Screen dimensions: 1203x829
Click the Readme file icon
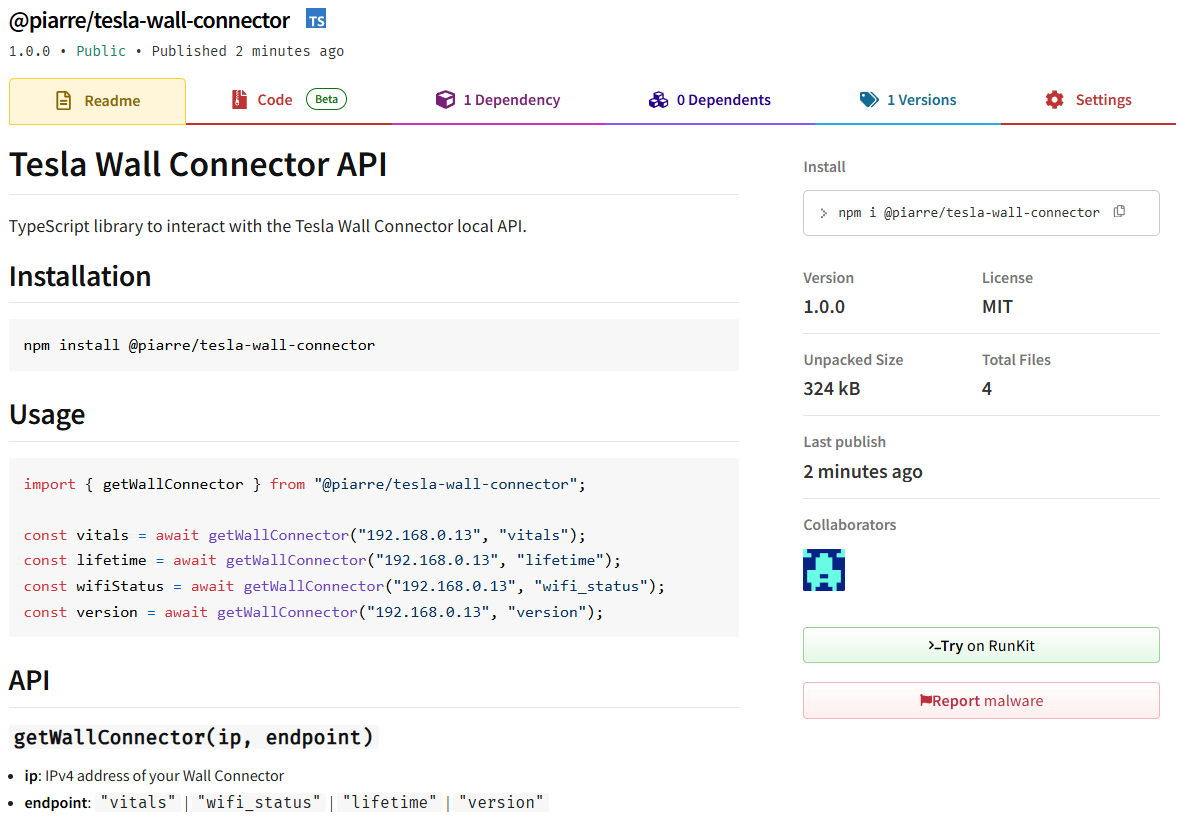[64, 101]
